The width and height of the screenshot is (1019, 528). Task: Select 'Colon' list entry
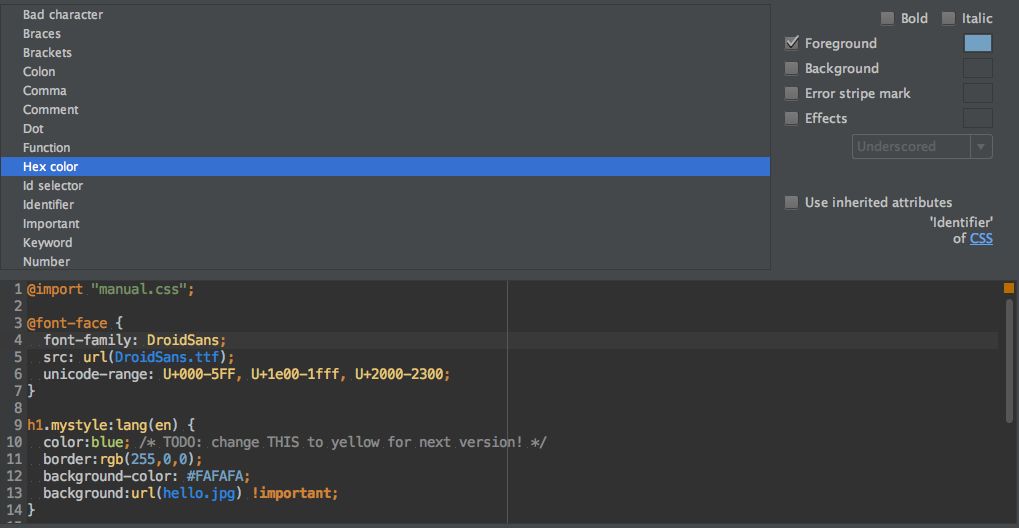[x=385, y=72]
